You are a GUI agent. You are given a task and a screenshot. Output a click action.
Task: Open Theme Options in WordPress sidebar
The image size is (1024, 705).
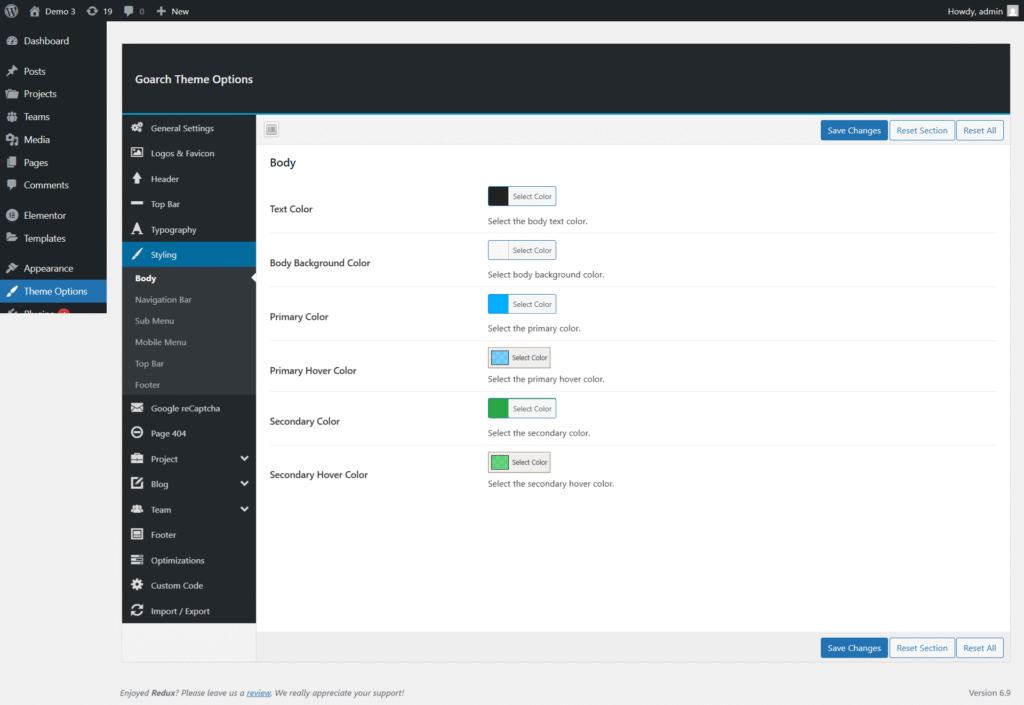point(53,291)
